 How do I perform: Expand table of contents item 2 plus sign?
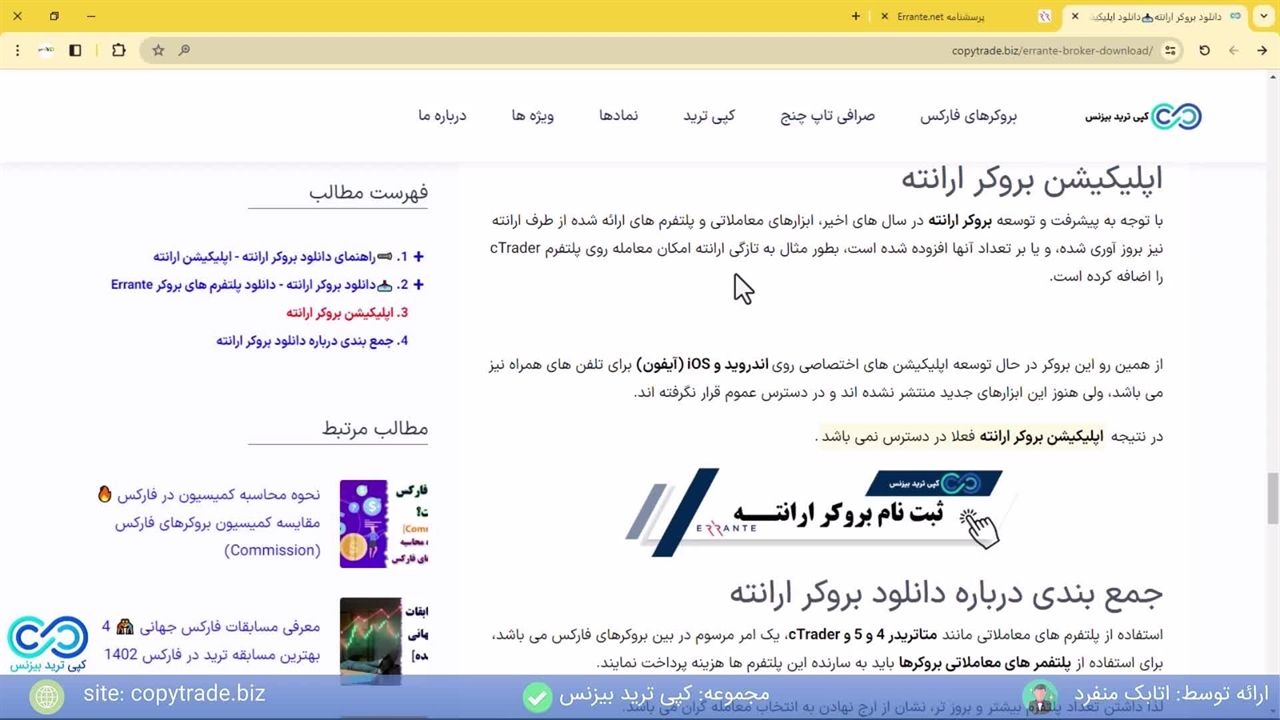point(418,284)
